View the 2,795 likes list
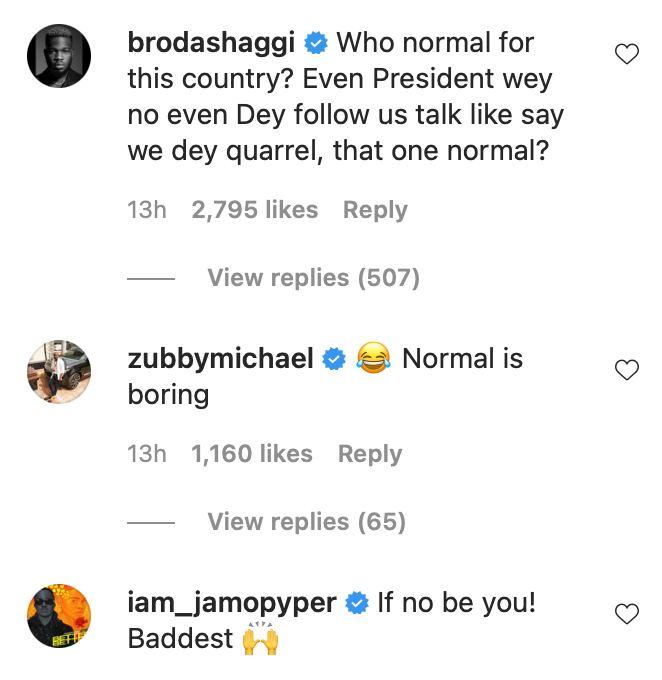 point(254,210)
